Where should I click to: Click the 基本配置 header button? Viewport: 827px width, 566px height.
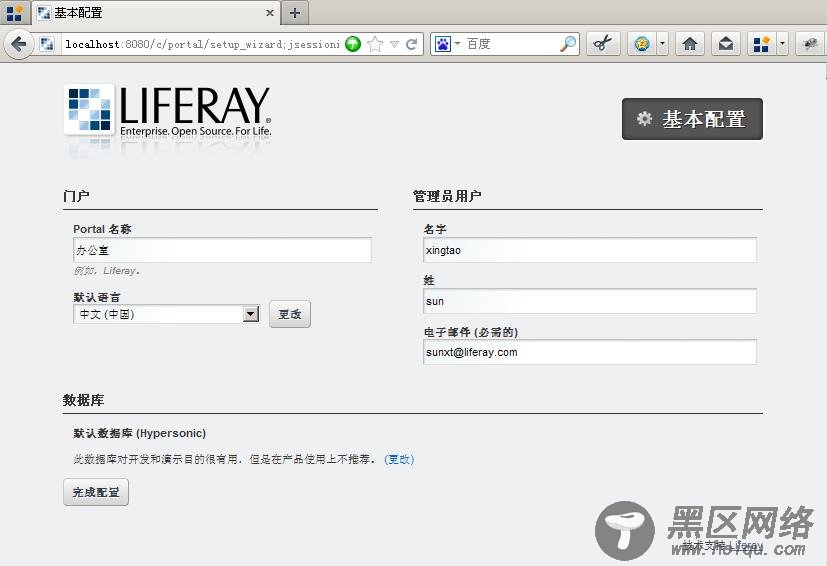coord(692,119)
